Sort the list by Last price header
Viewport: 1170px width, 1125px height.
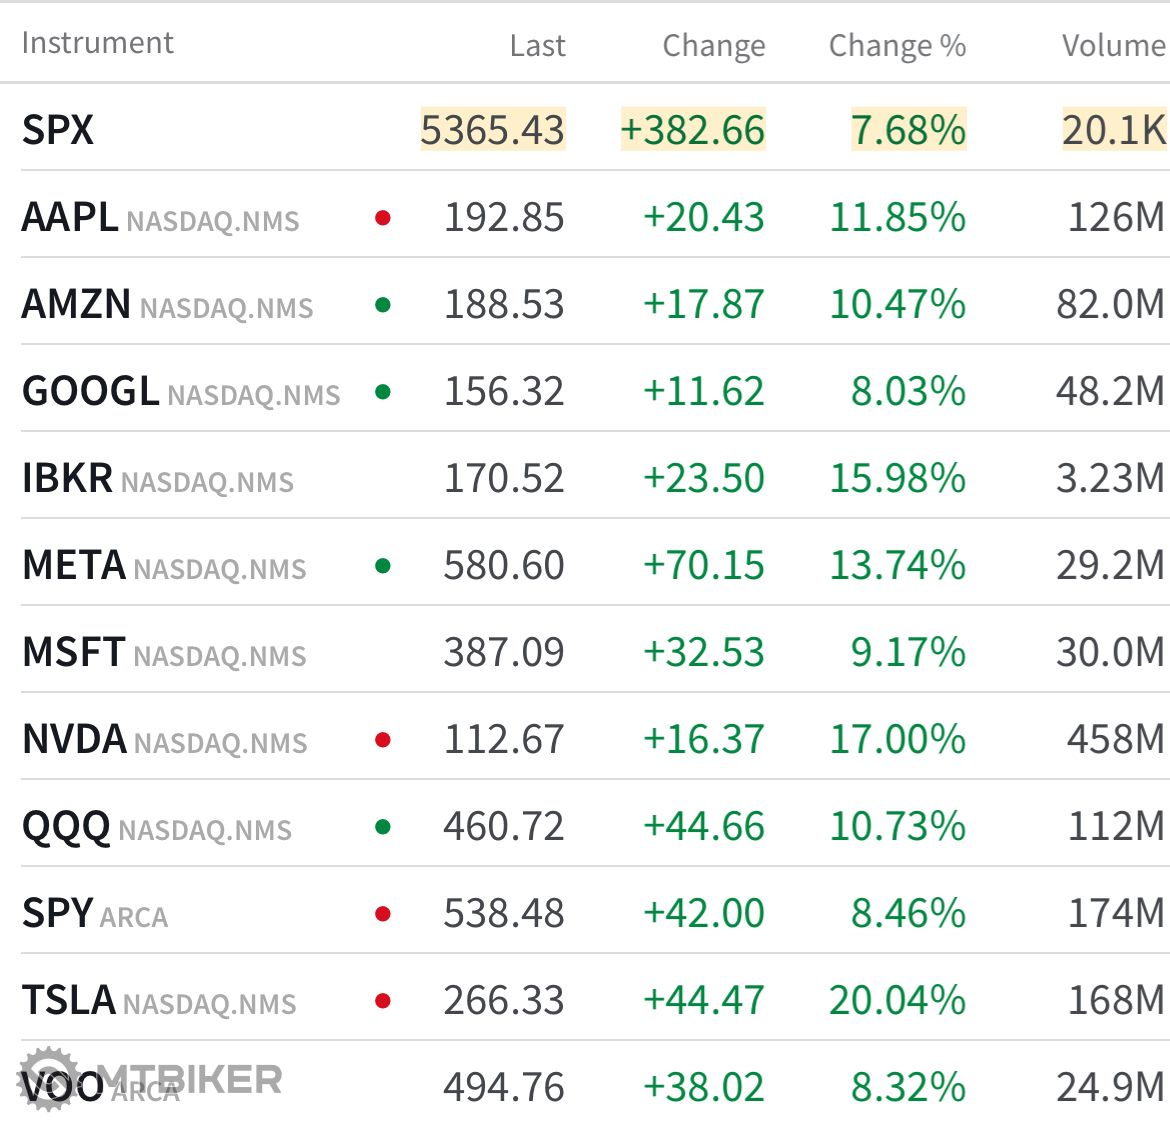pyautogui.click(x=537, y=46)
